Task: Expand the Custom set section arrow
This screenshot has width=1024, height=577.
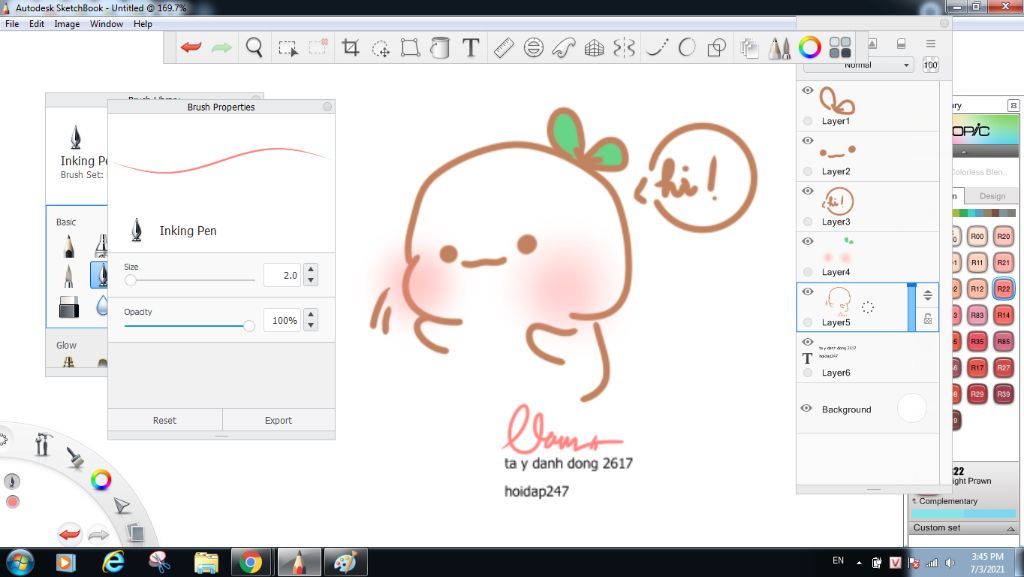Action: point(1010,528)
